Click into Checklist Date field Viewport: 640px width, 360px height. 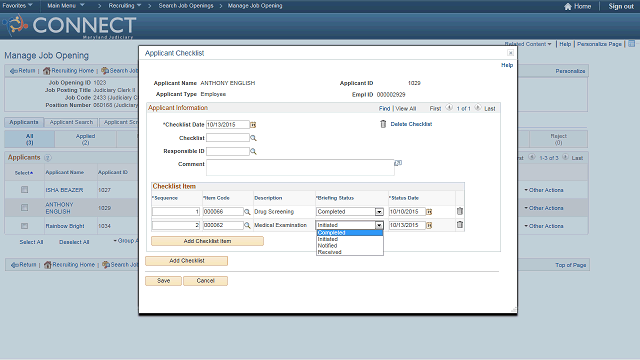(227, 124)
